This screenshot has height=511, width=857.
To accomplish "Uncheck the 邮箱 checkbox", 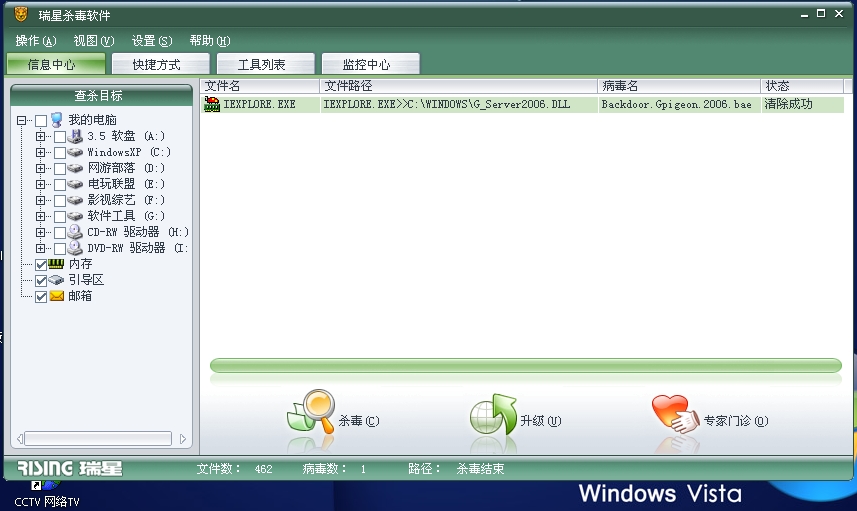I will (x=41, y=297).
